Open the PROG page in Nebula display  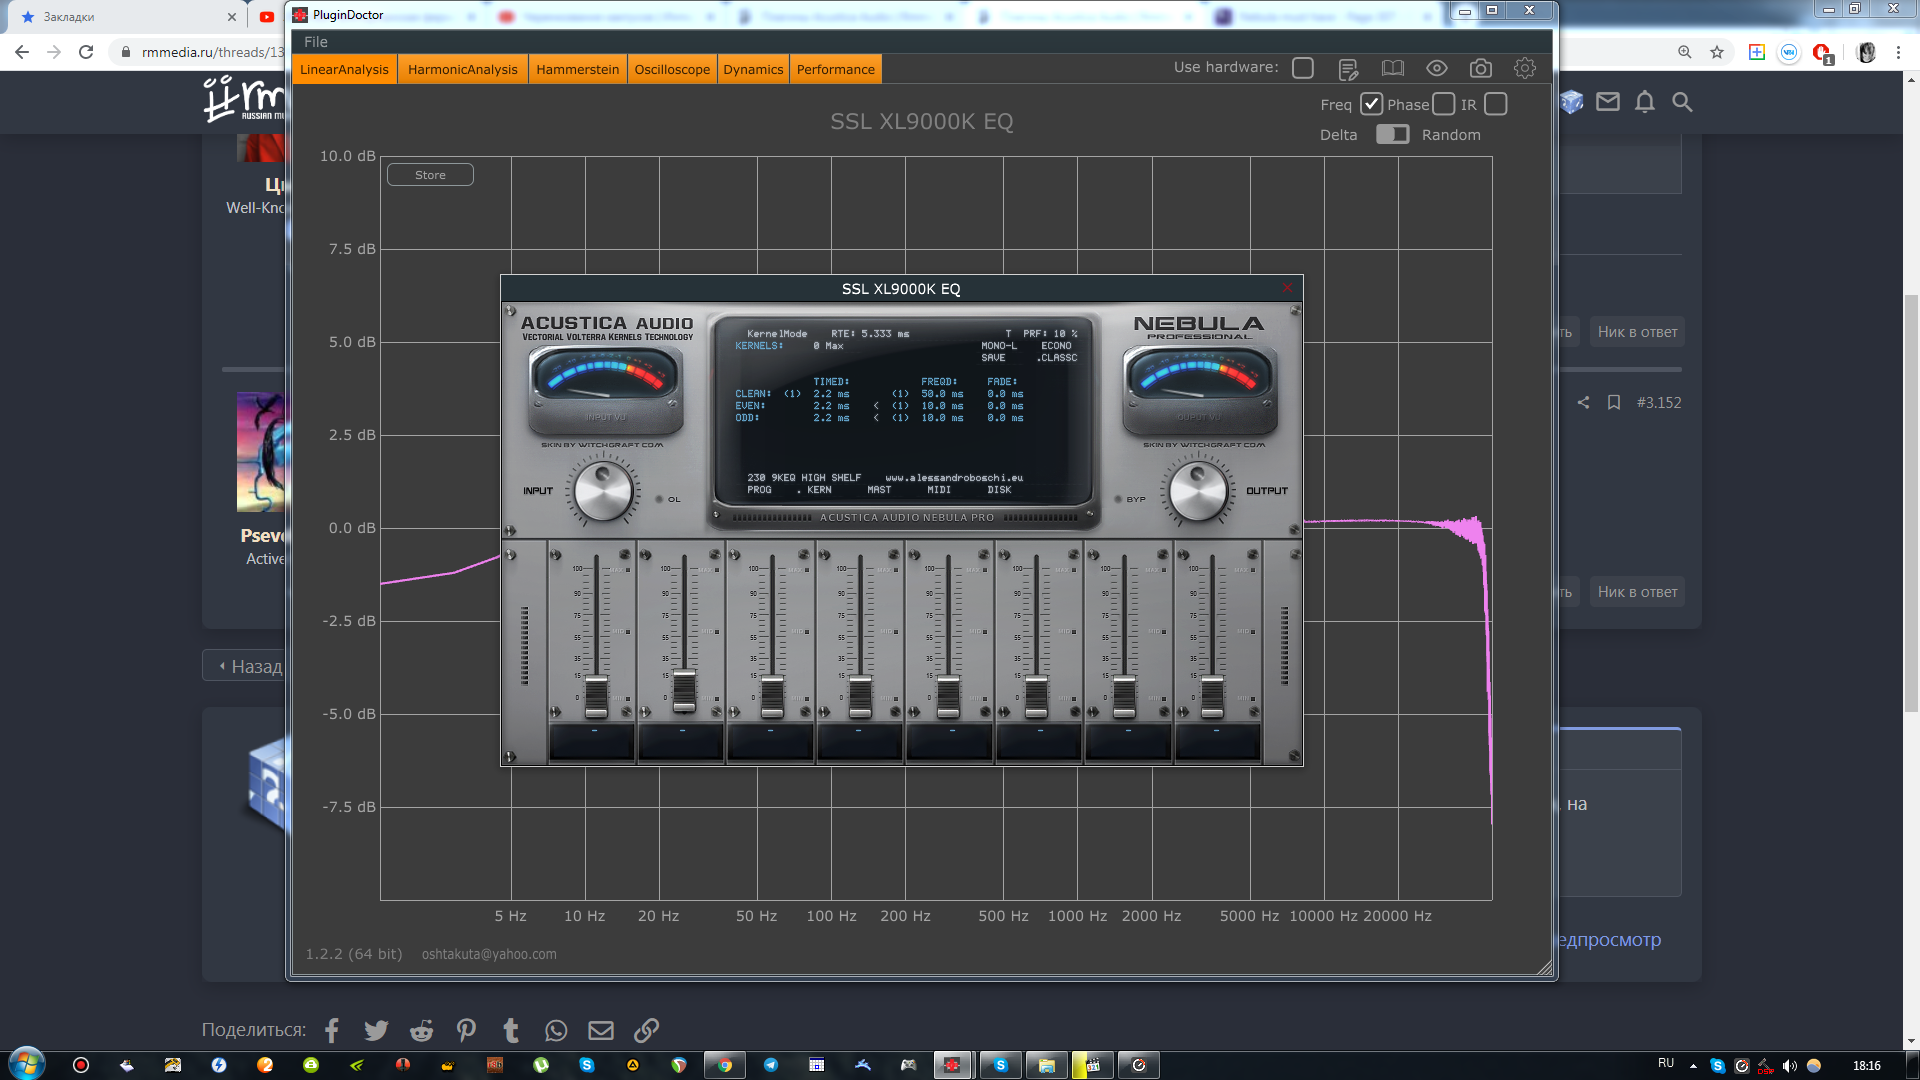click(x=759, y=490)
